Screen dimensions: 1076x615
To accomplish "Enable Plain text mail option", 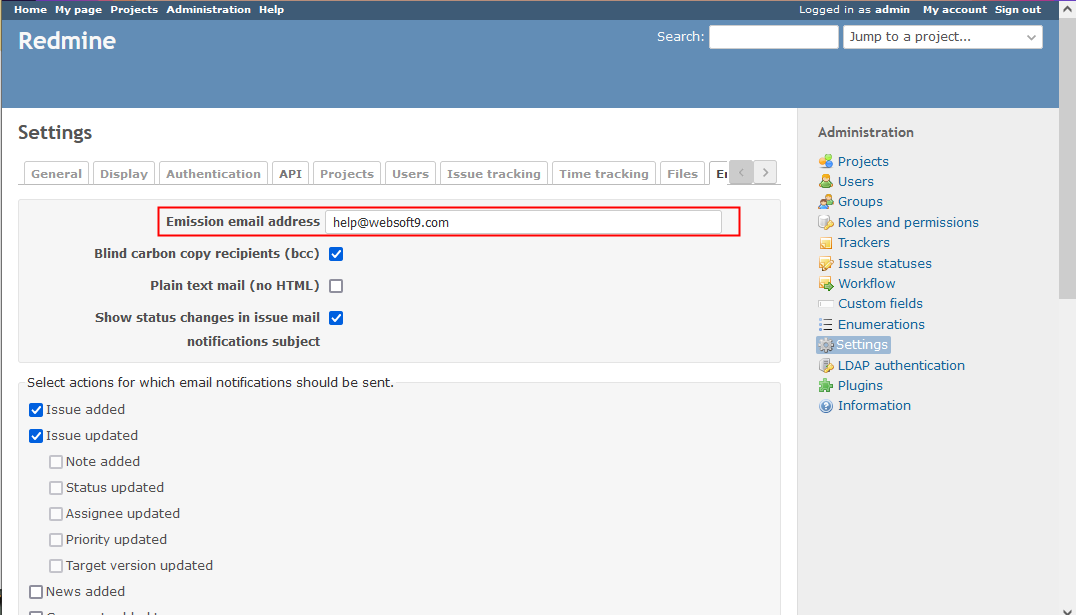I will pyautogui.click(x=336, y=286).
